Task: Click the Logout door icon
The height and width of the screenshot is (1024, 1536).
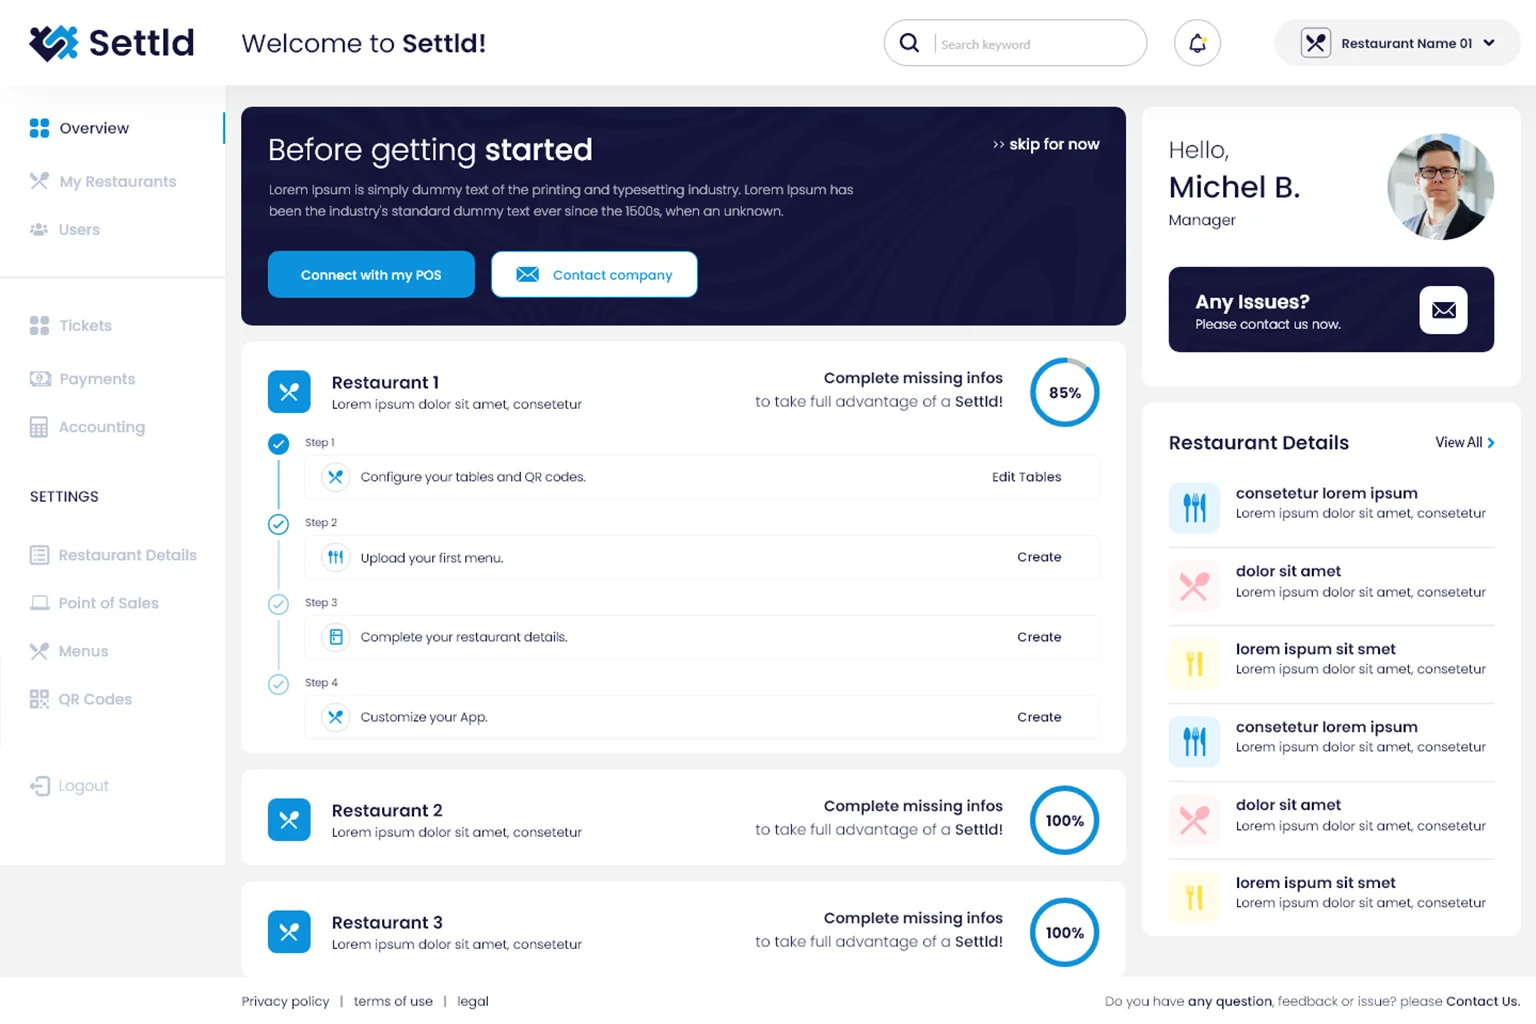Action: point(39,786)
